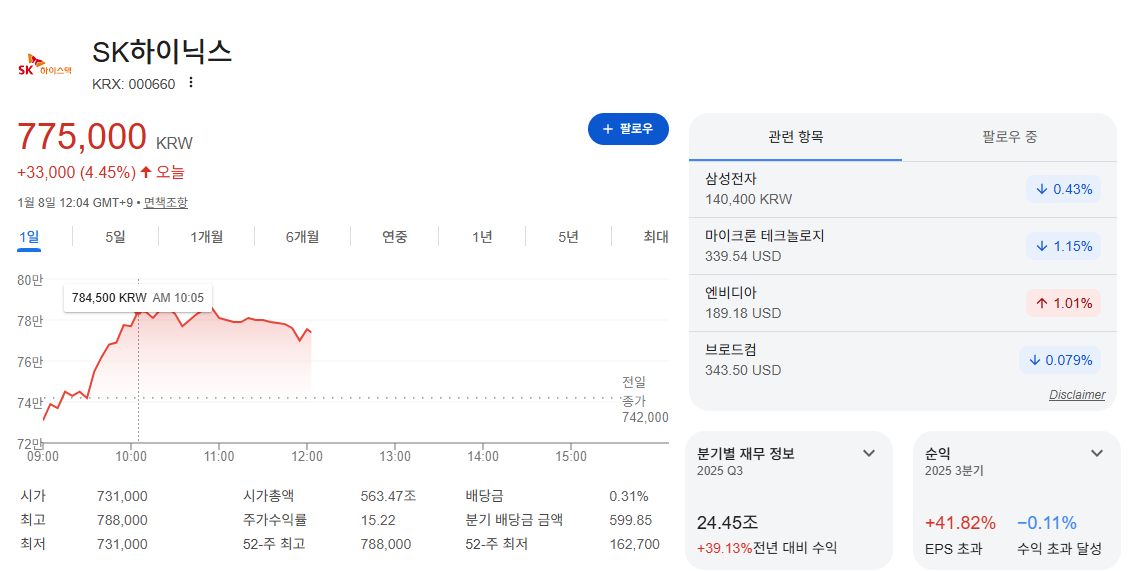Switch chart to 6개월 range
Viewport: 1132px width, 571px height.
click(302, 237)
